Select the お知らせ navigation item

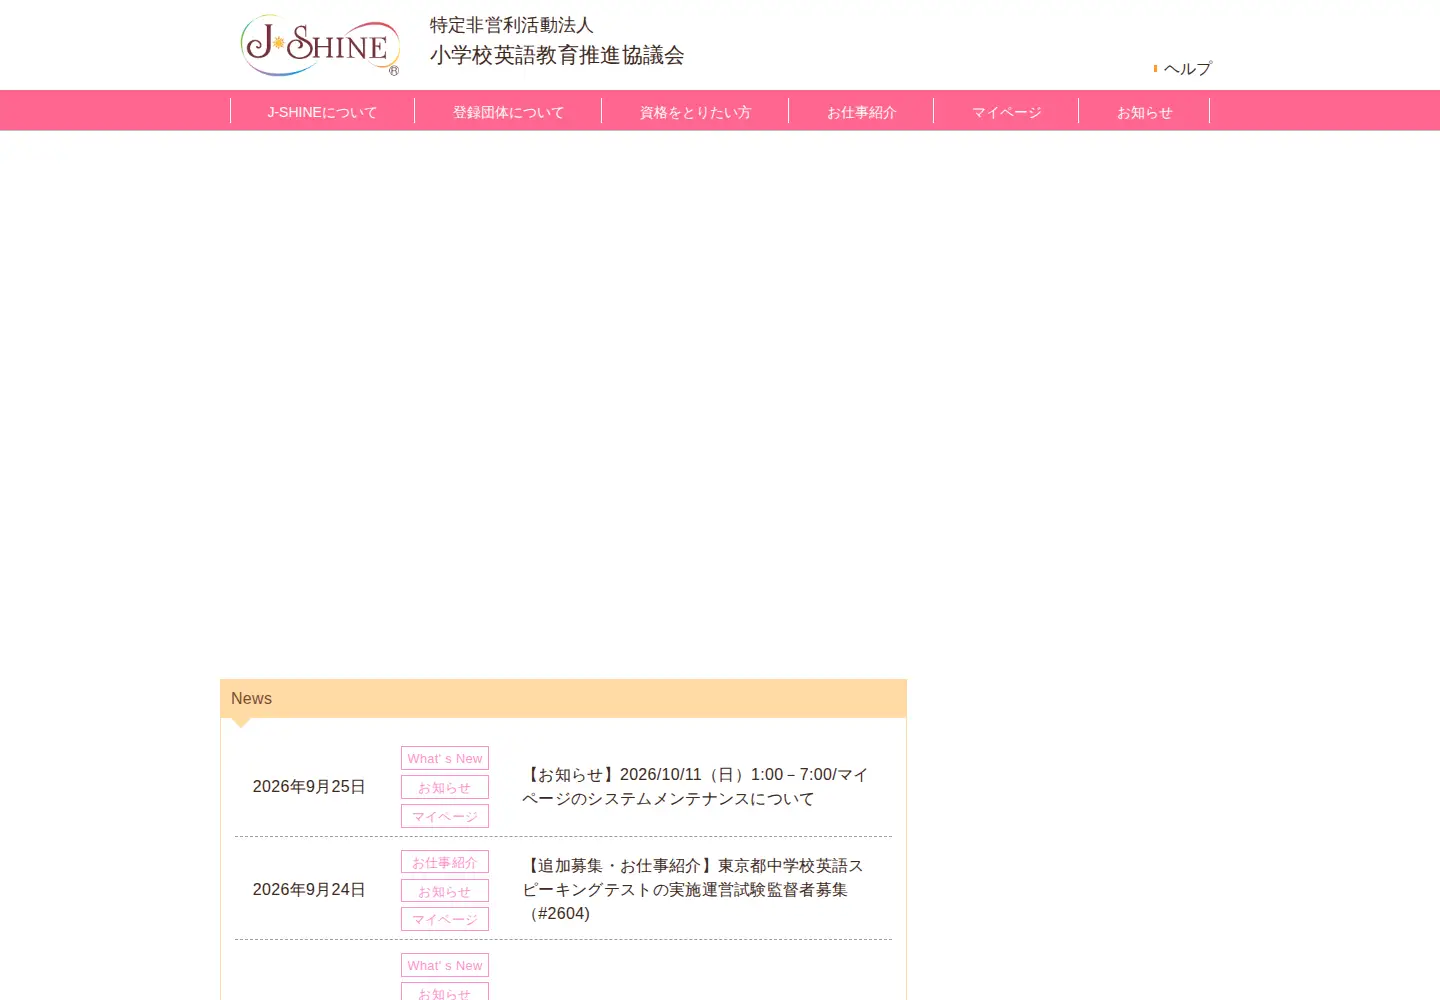click(1144, 112)
